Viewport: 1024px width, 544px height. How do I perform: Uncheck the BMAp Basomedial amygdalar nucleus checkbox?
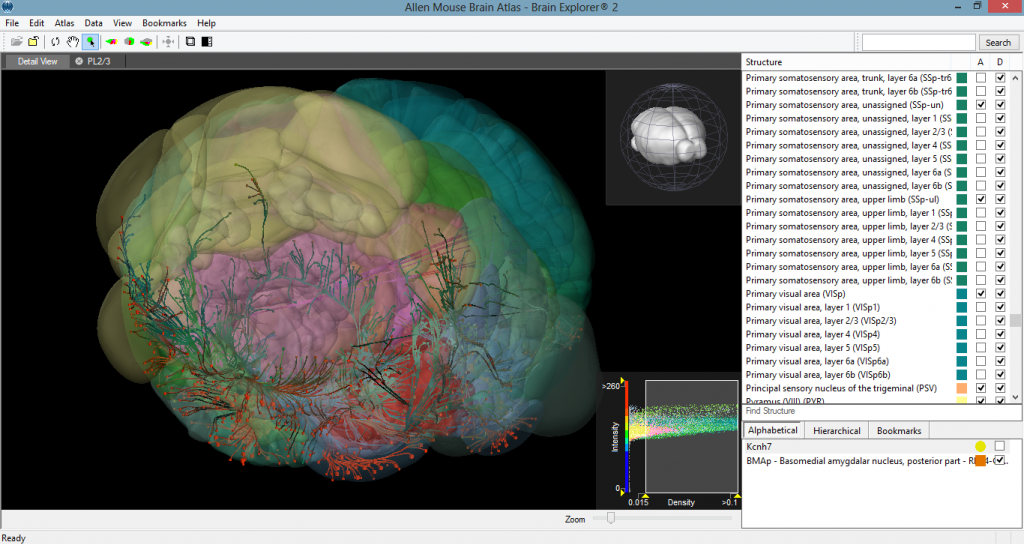(x=1000, y=460)
